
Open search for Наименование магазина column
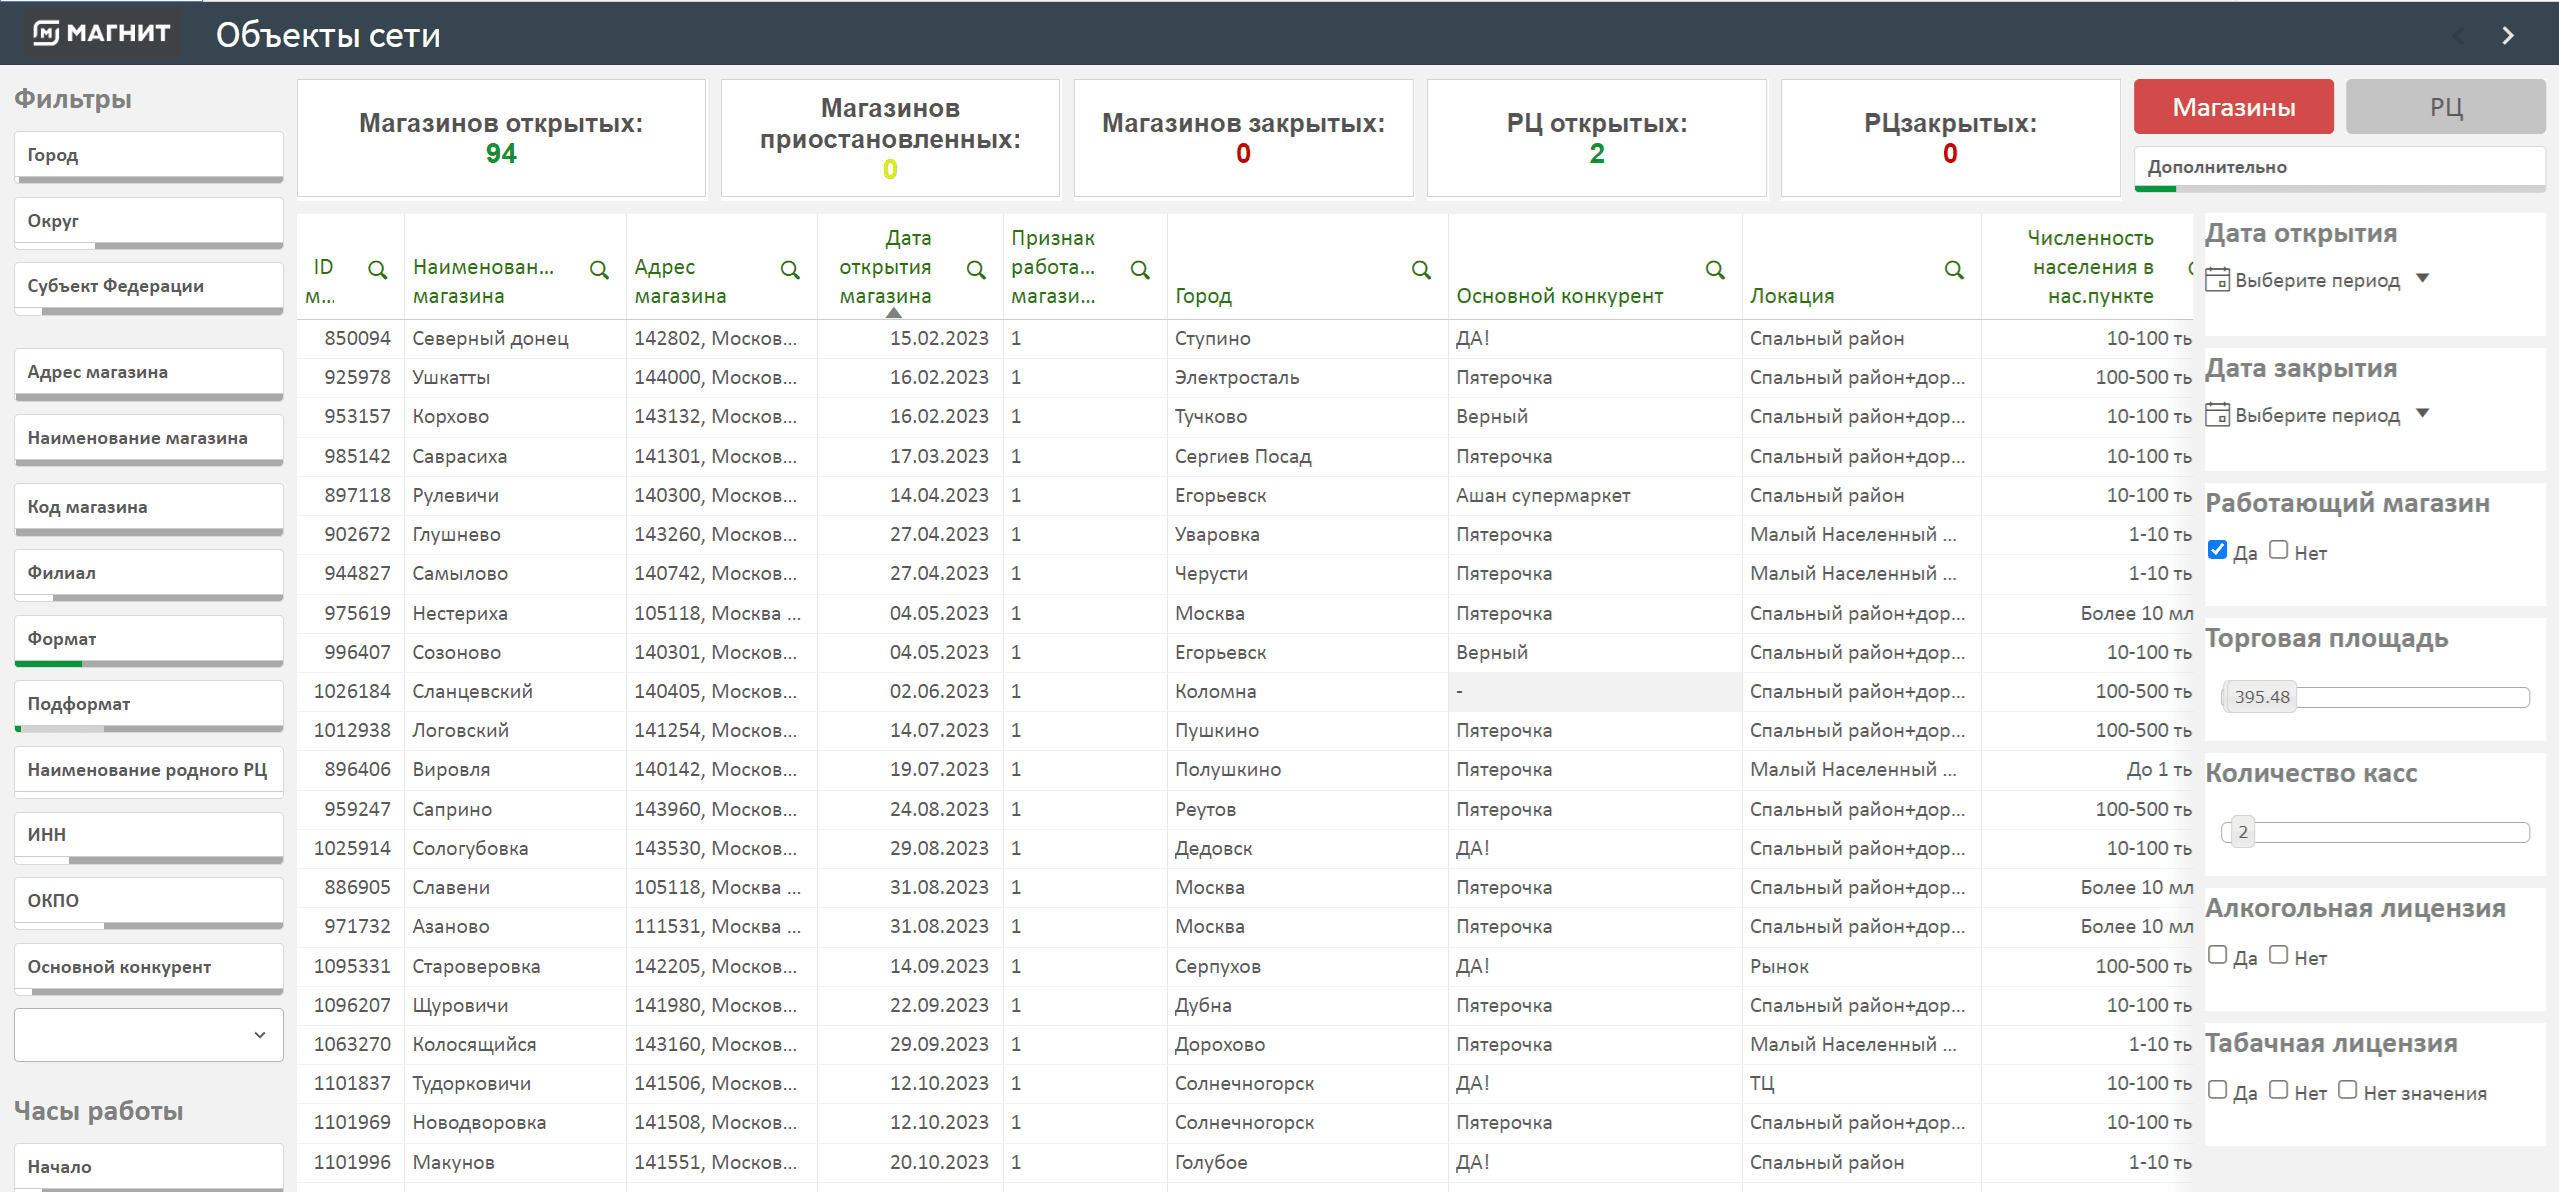[x=599, y=270]
